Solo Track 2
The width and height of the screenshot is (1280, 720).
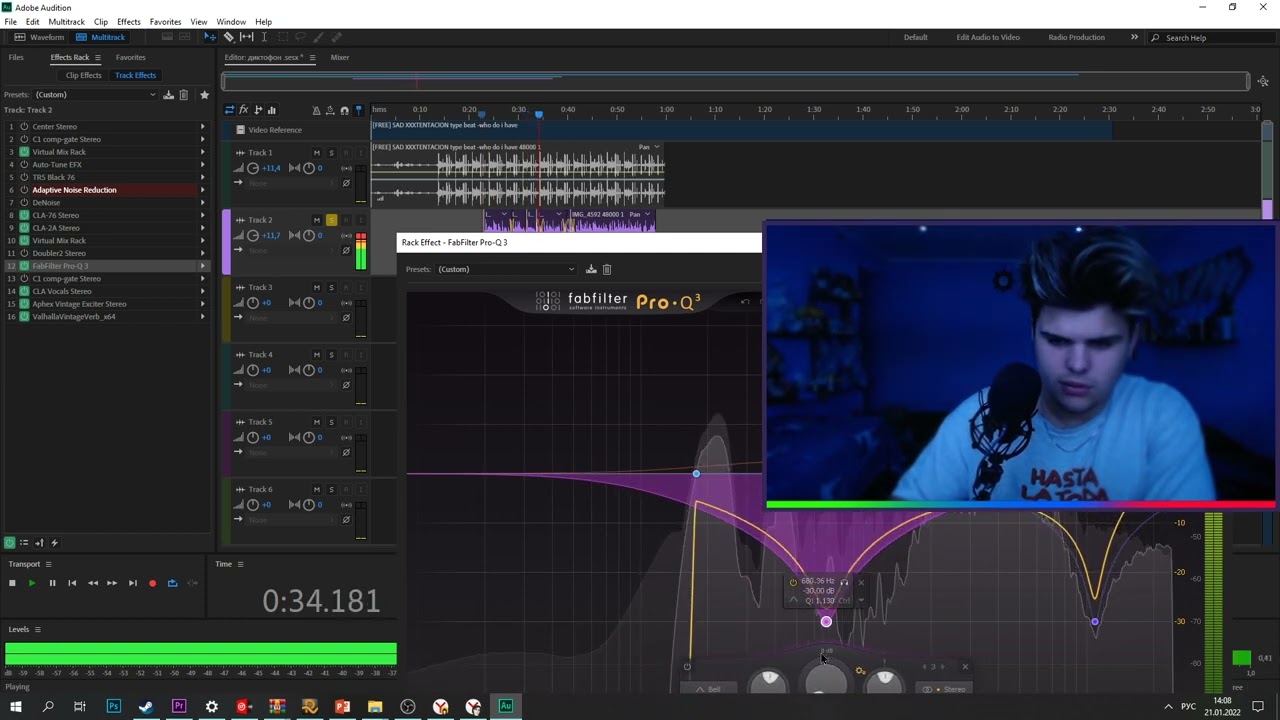[x=331, y=220]
